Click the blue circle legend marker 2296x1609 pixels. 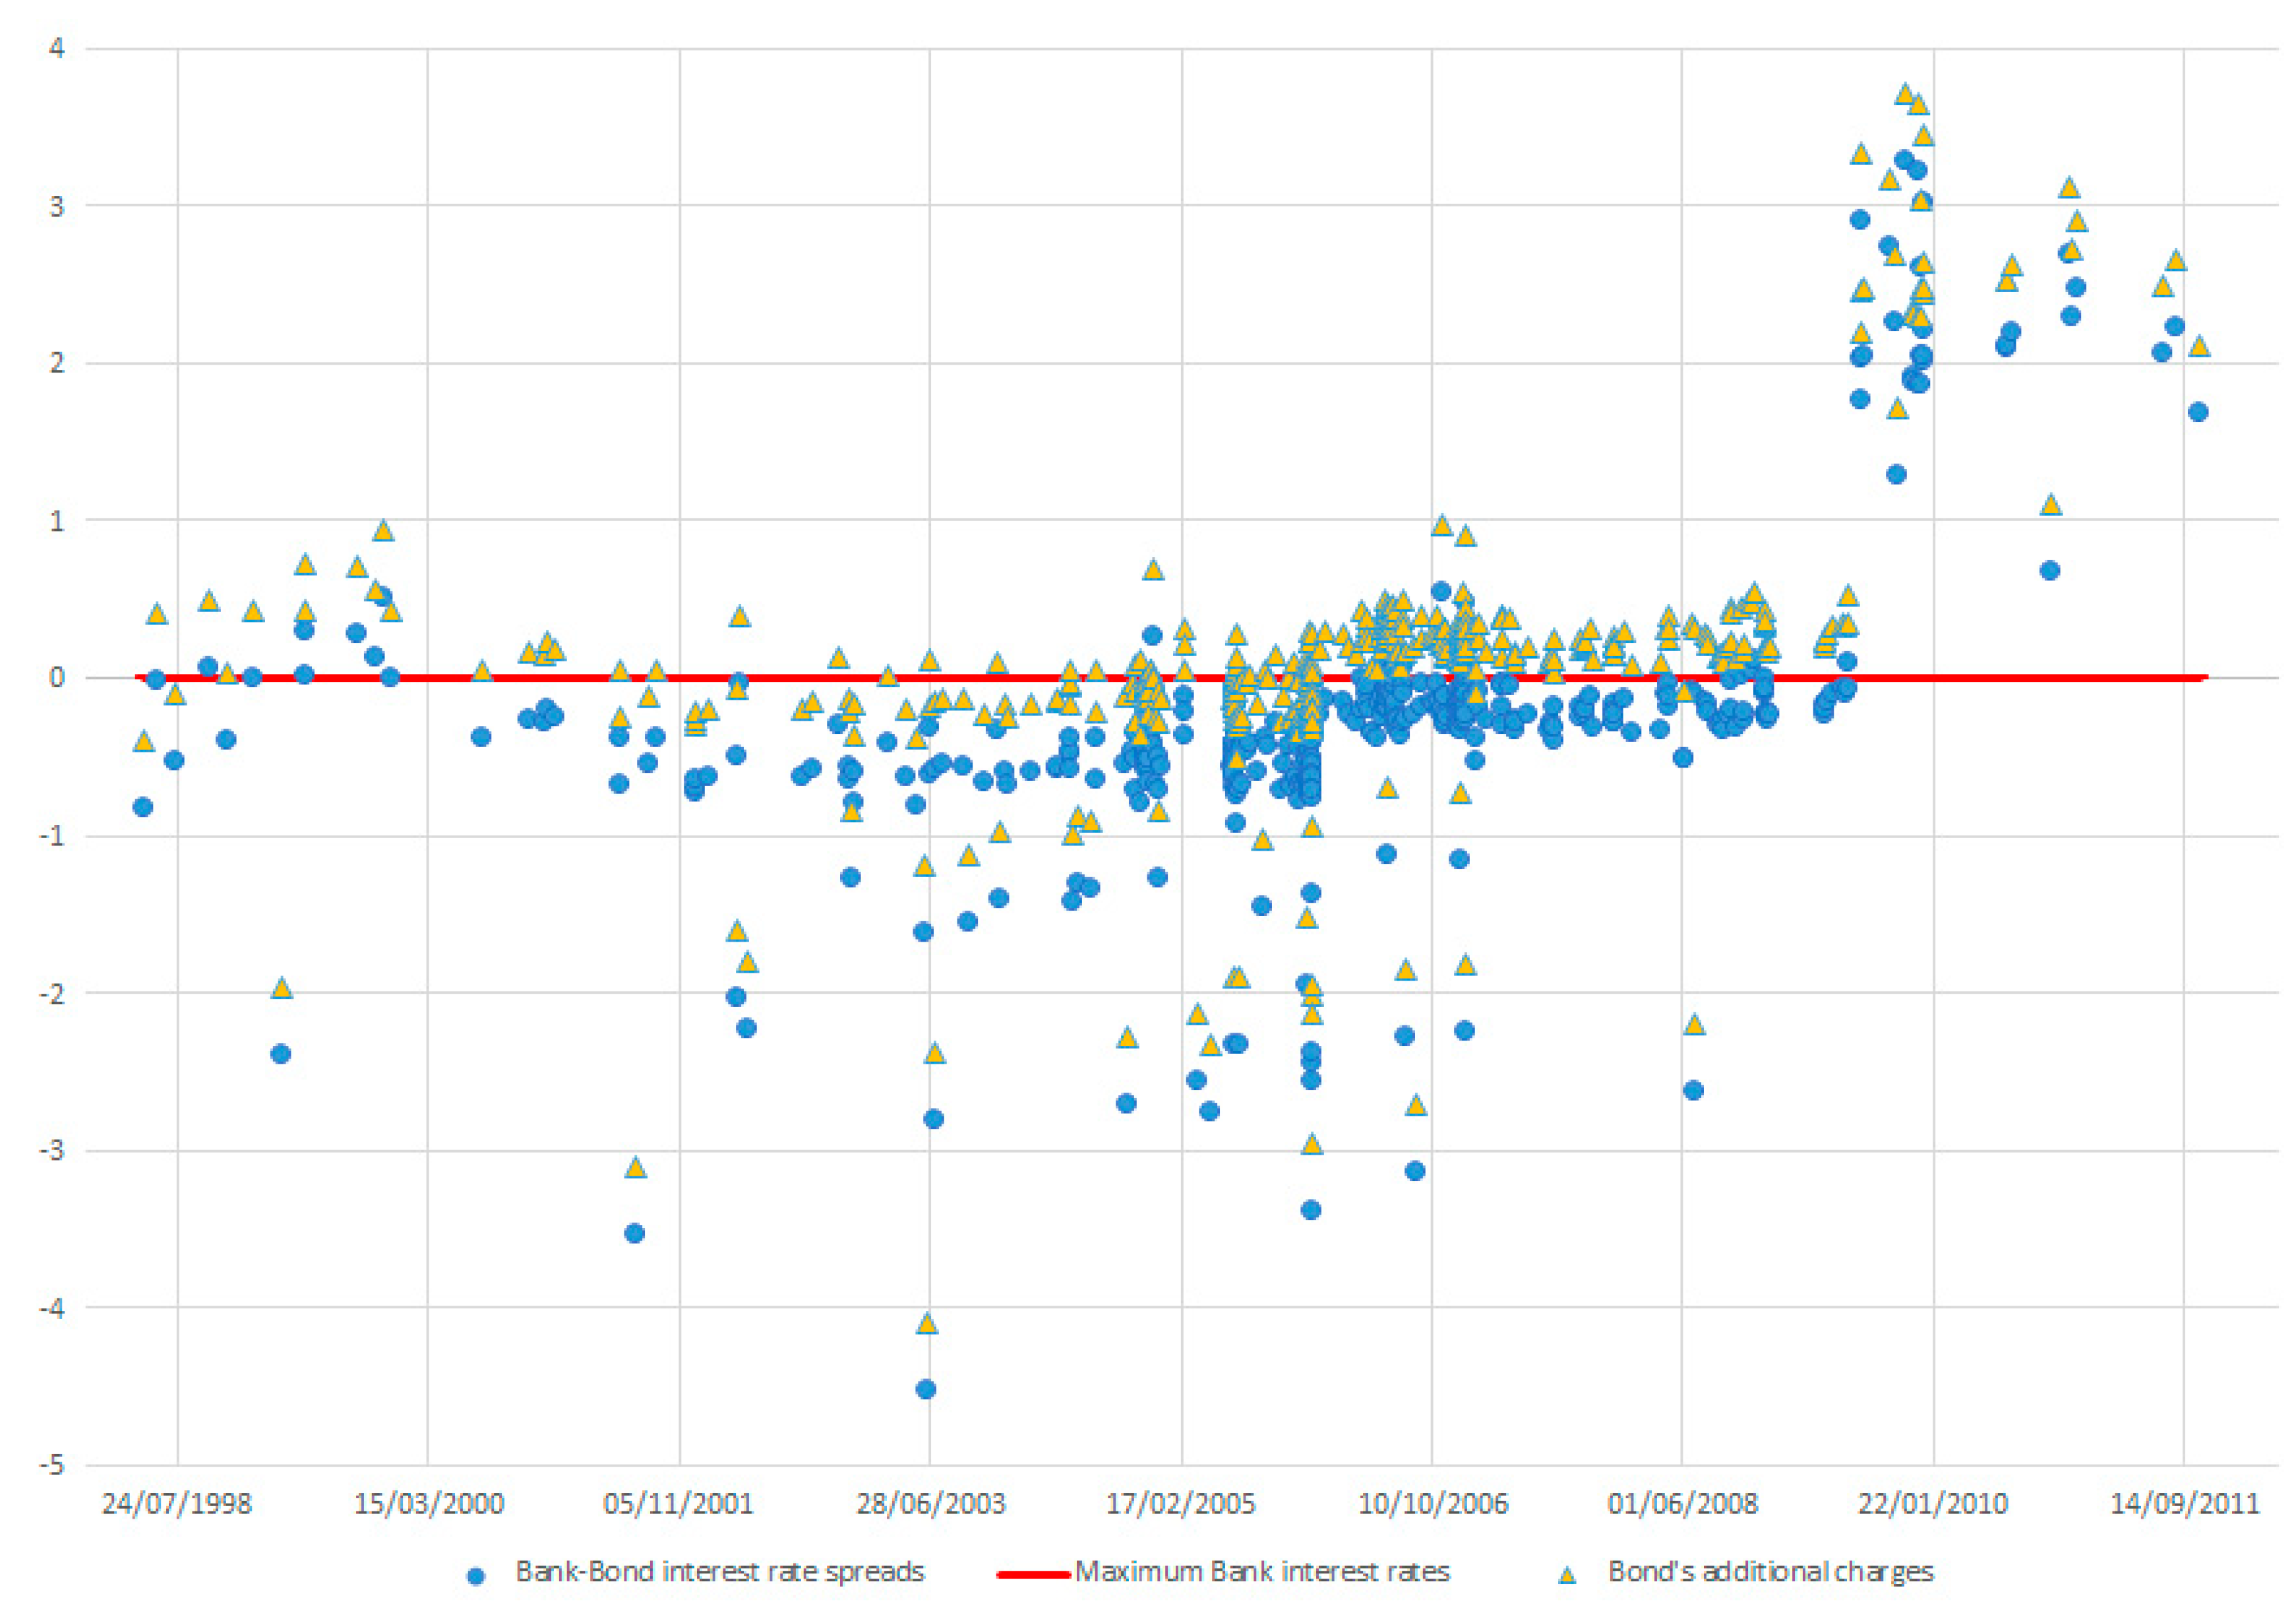(476, 1576)
